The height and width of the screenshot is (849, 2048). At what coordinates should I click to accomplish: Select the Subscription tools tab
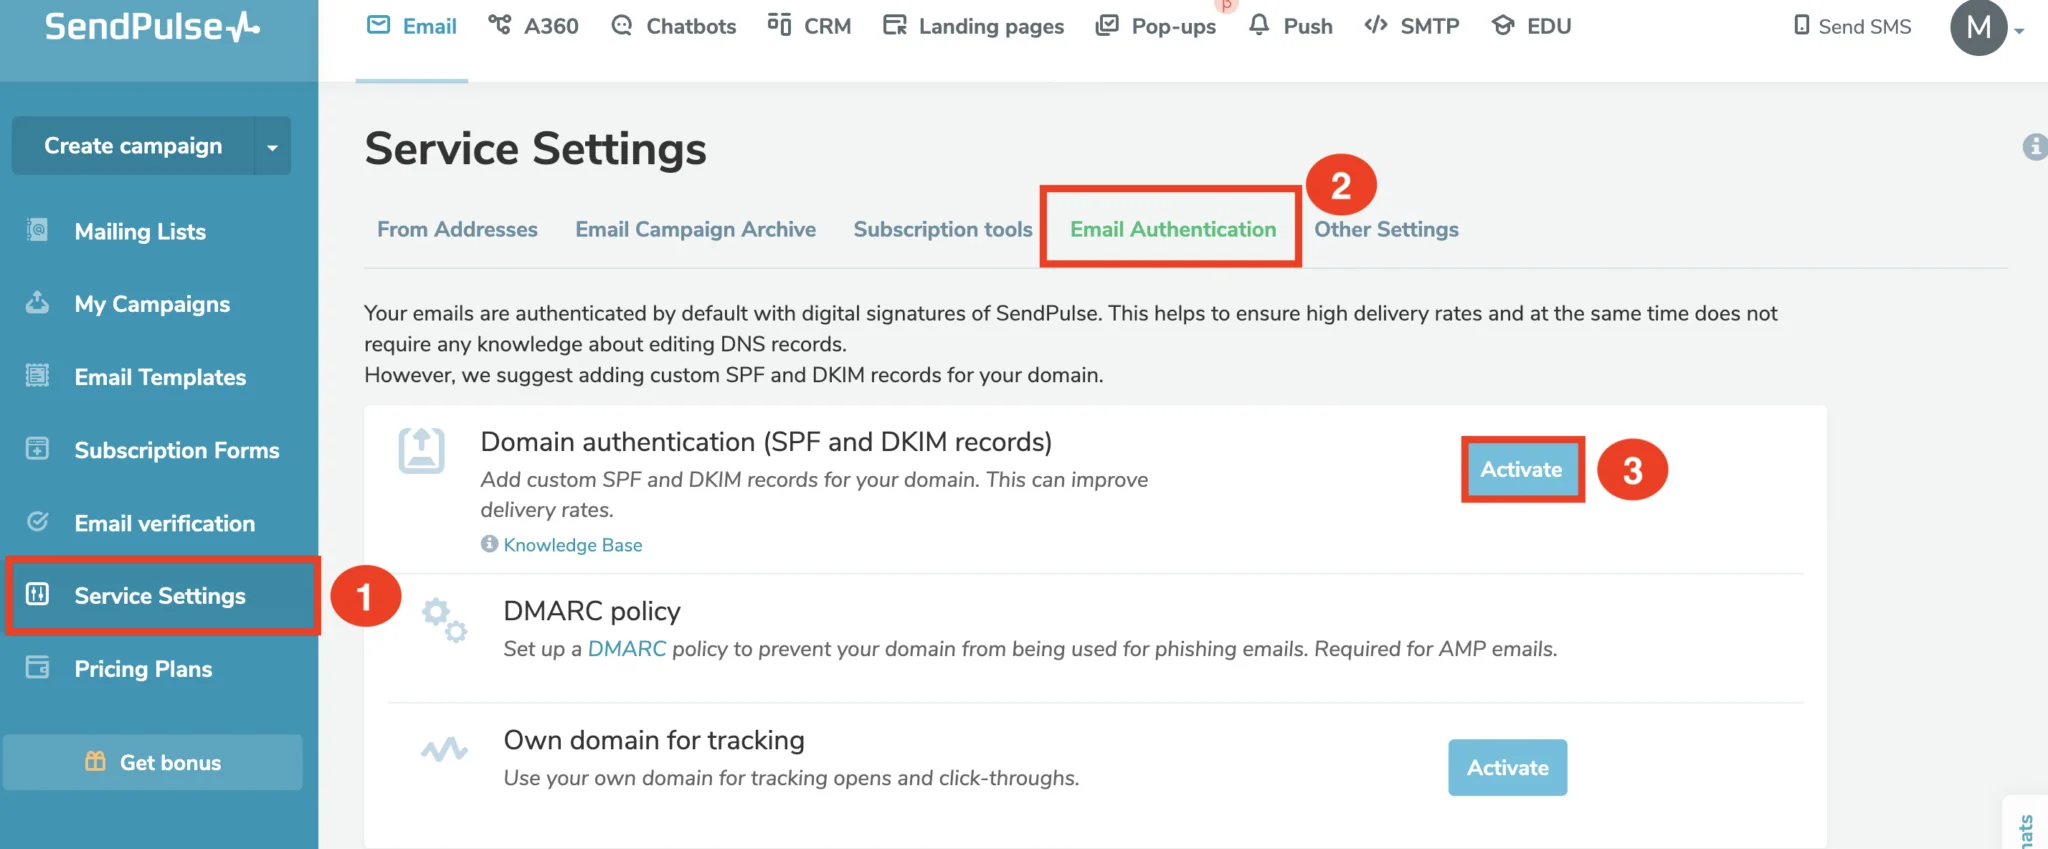[x=943, y=229]
